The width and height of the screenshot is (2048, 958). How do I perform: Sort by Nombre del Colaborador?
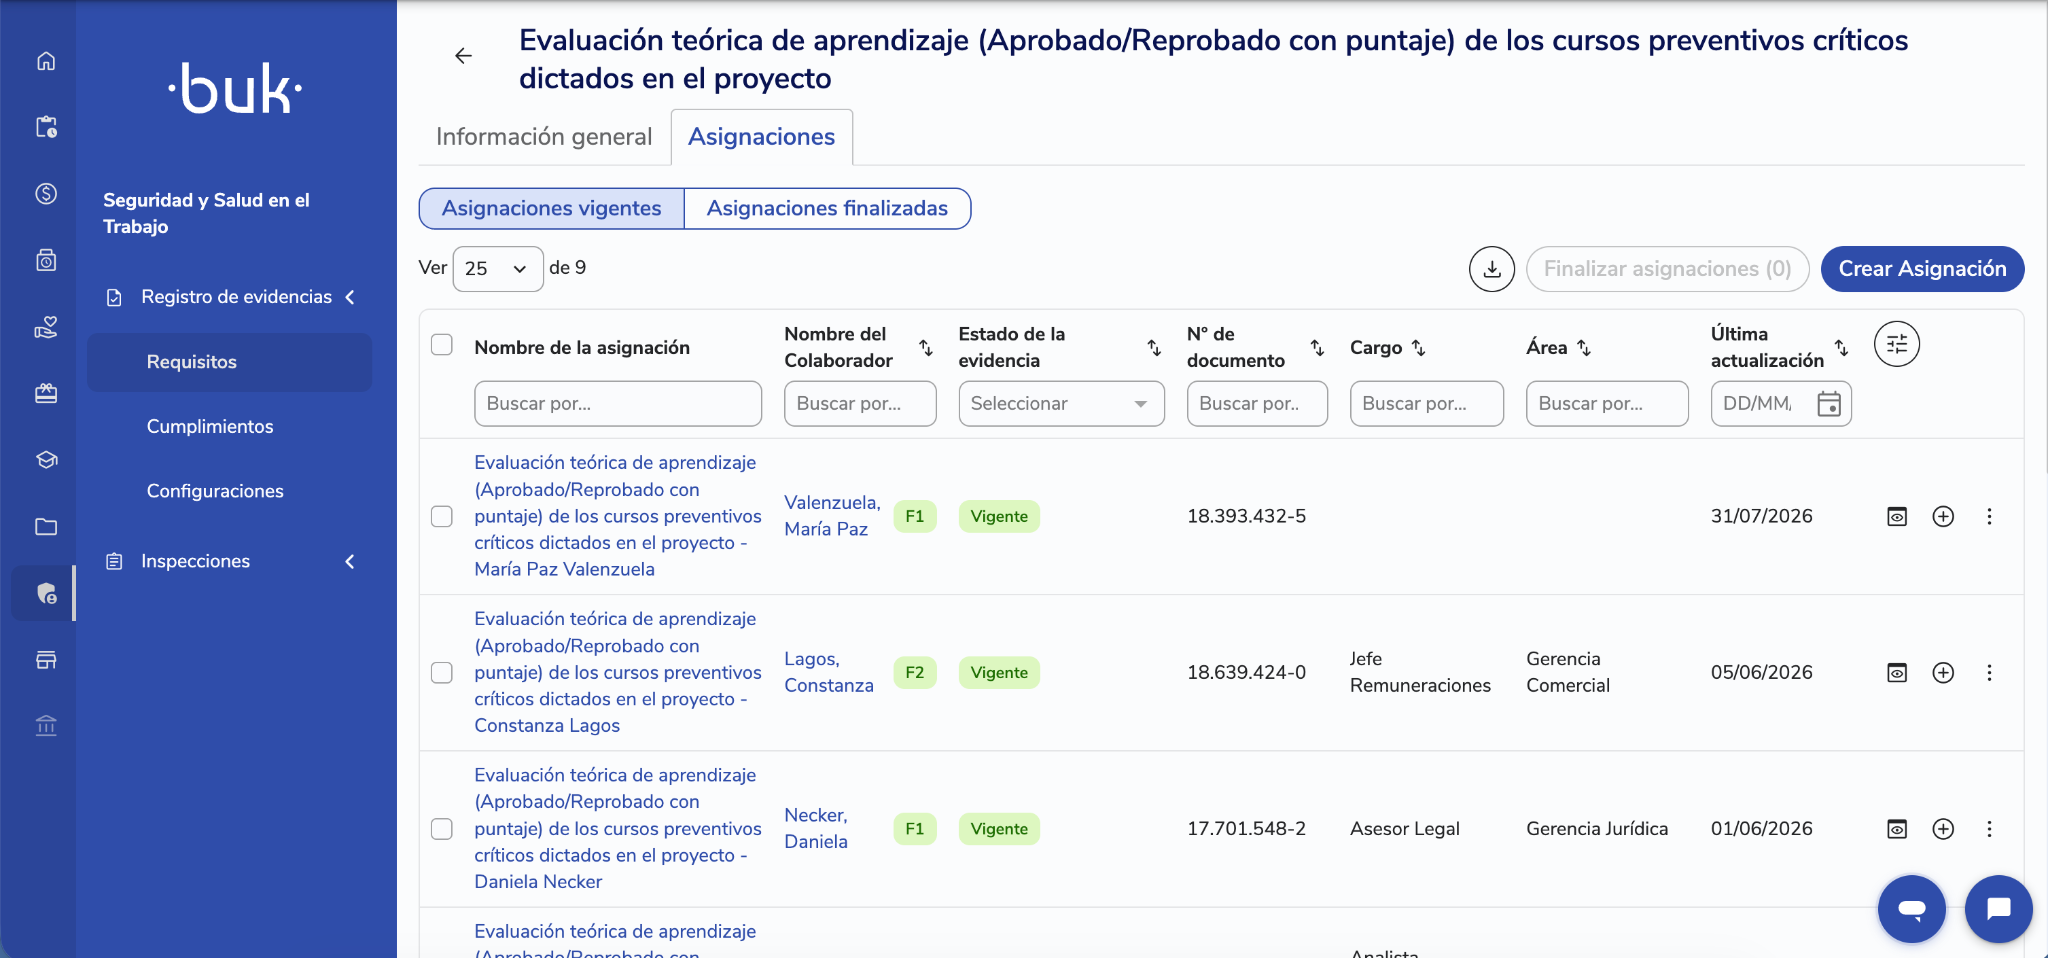(x=926, y=347)
